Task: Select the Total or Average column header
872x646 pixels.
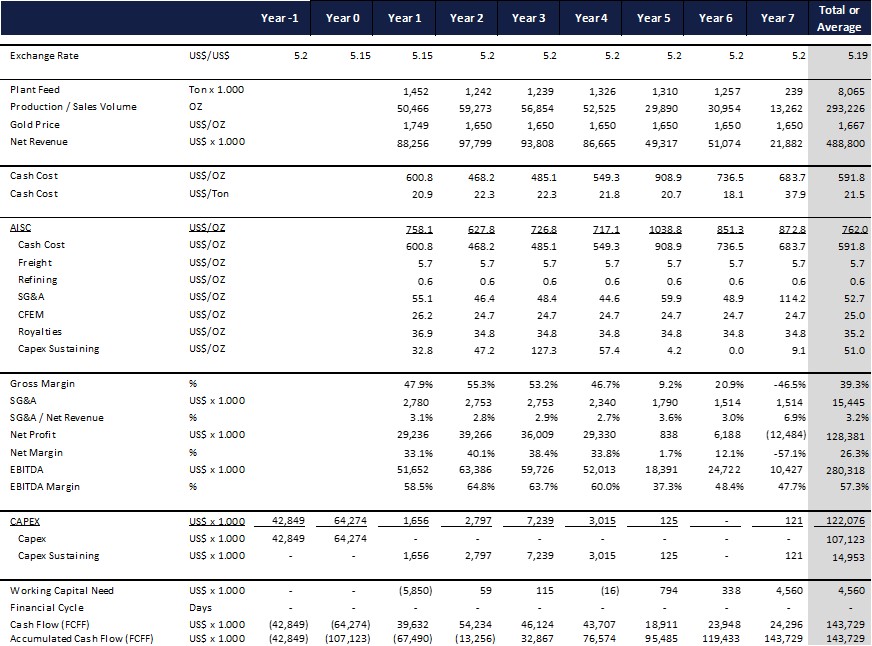Action: click(x=839, y=18)
